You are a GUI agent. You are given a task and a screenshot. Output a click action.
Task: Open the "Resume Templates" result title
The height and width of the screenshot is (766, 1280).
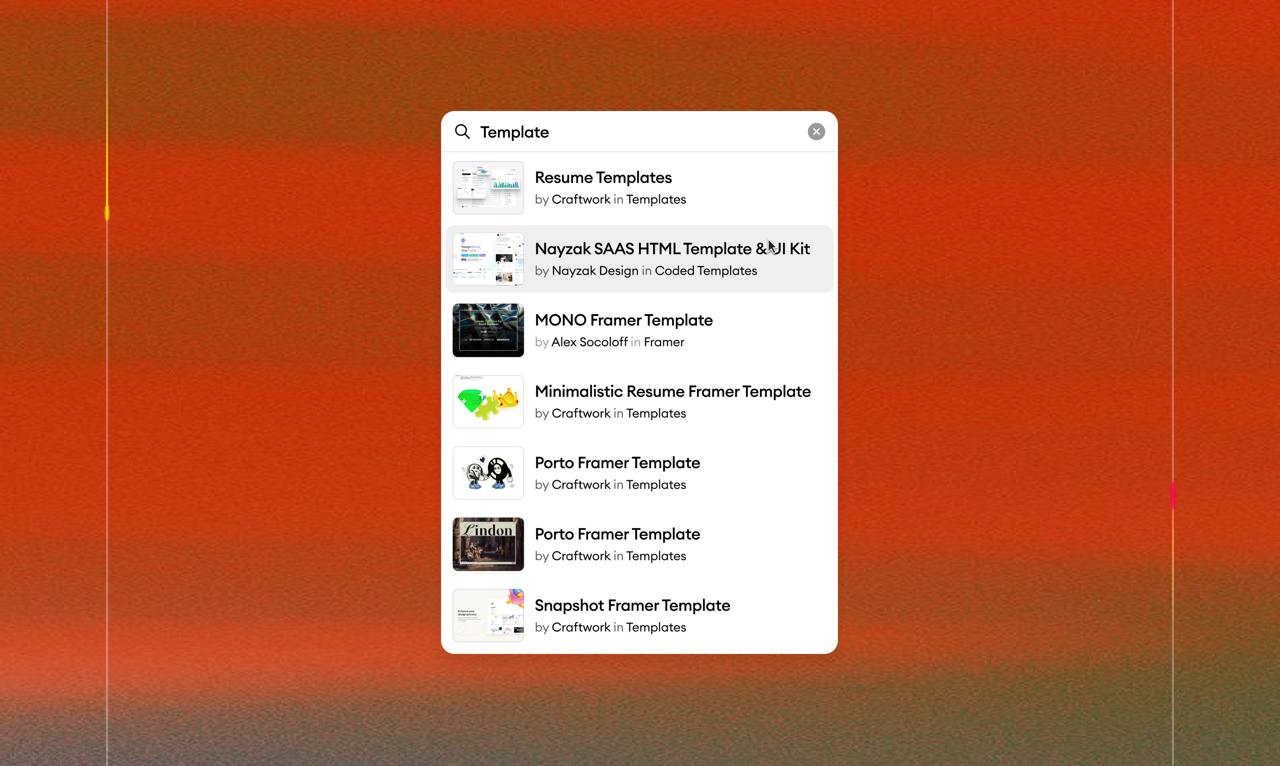[x=603, y=178]
